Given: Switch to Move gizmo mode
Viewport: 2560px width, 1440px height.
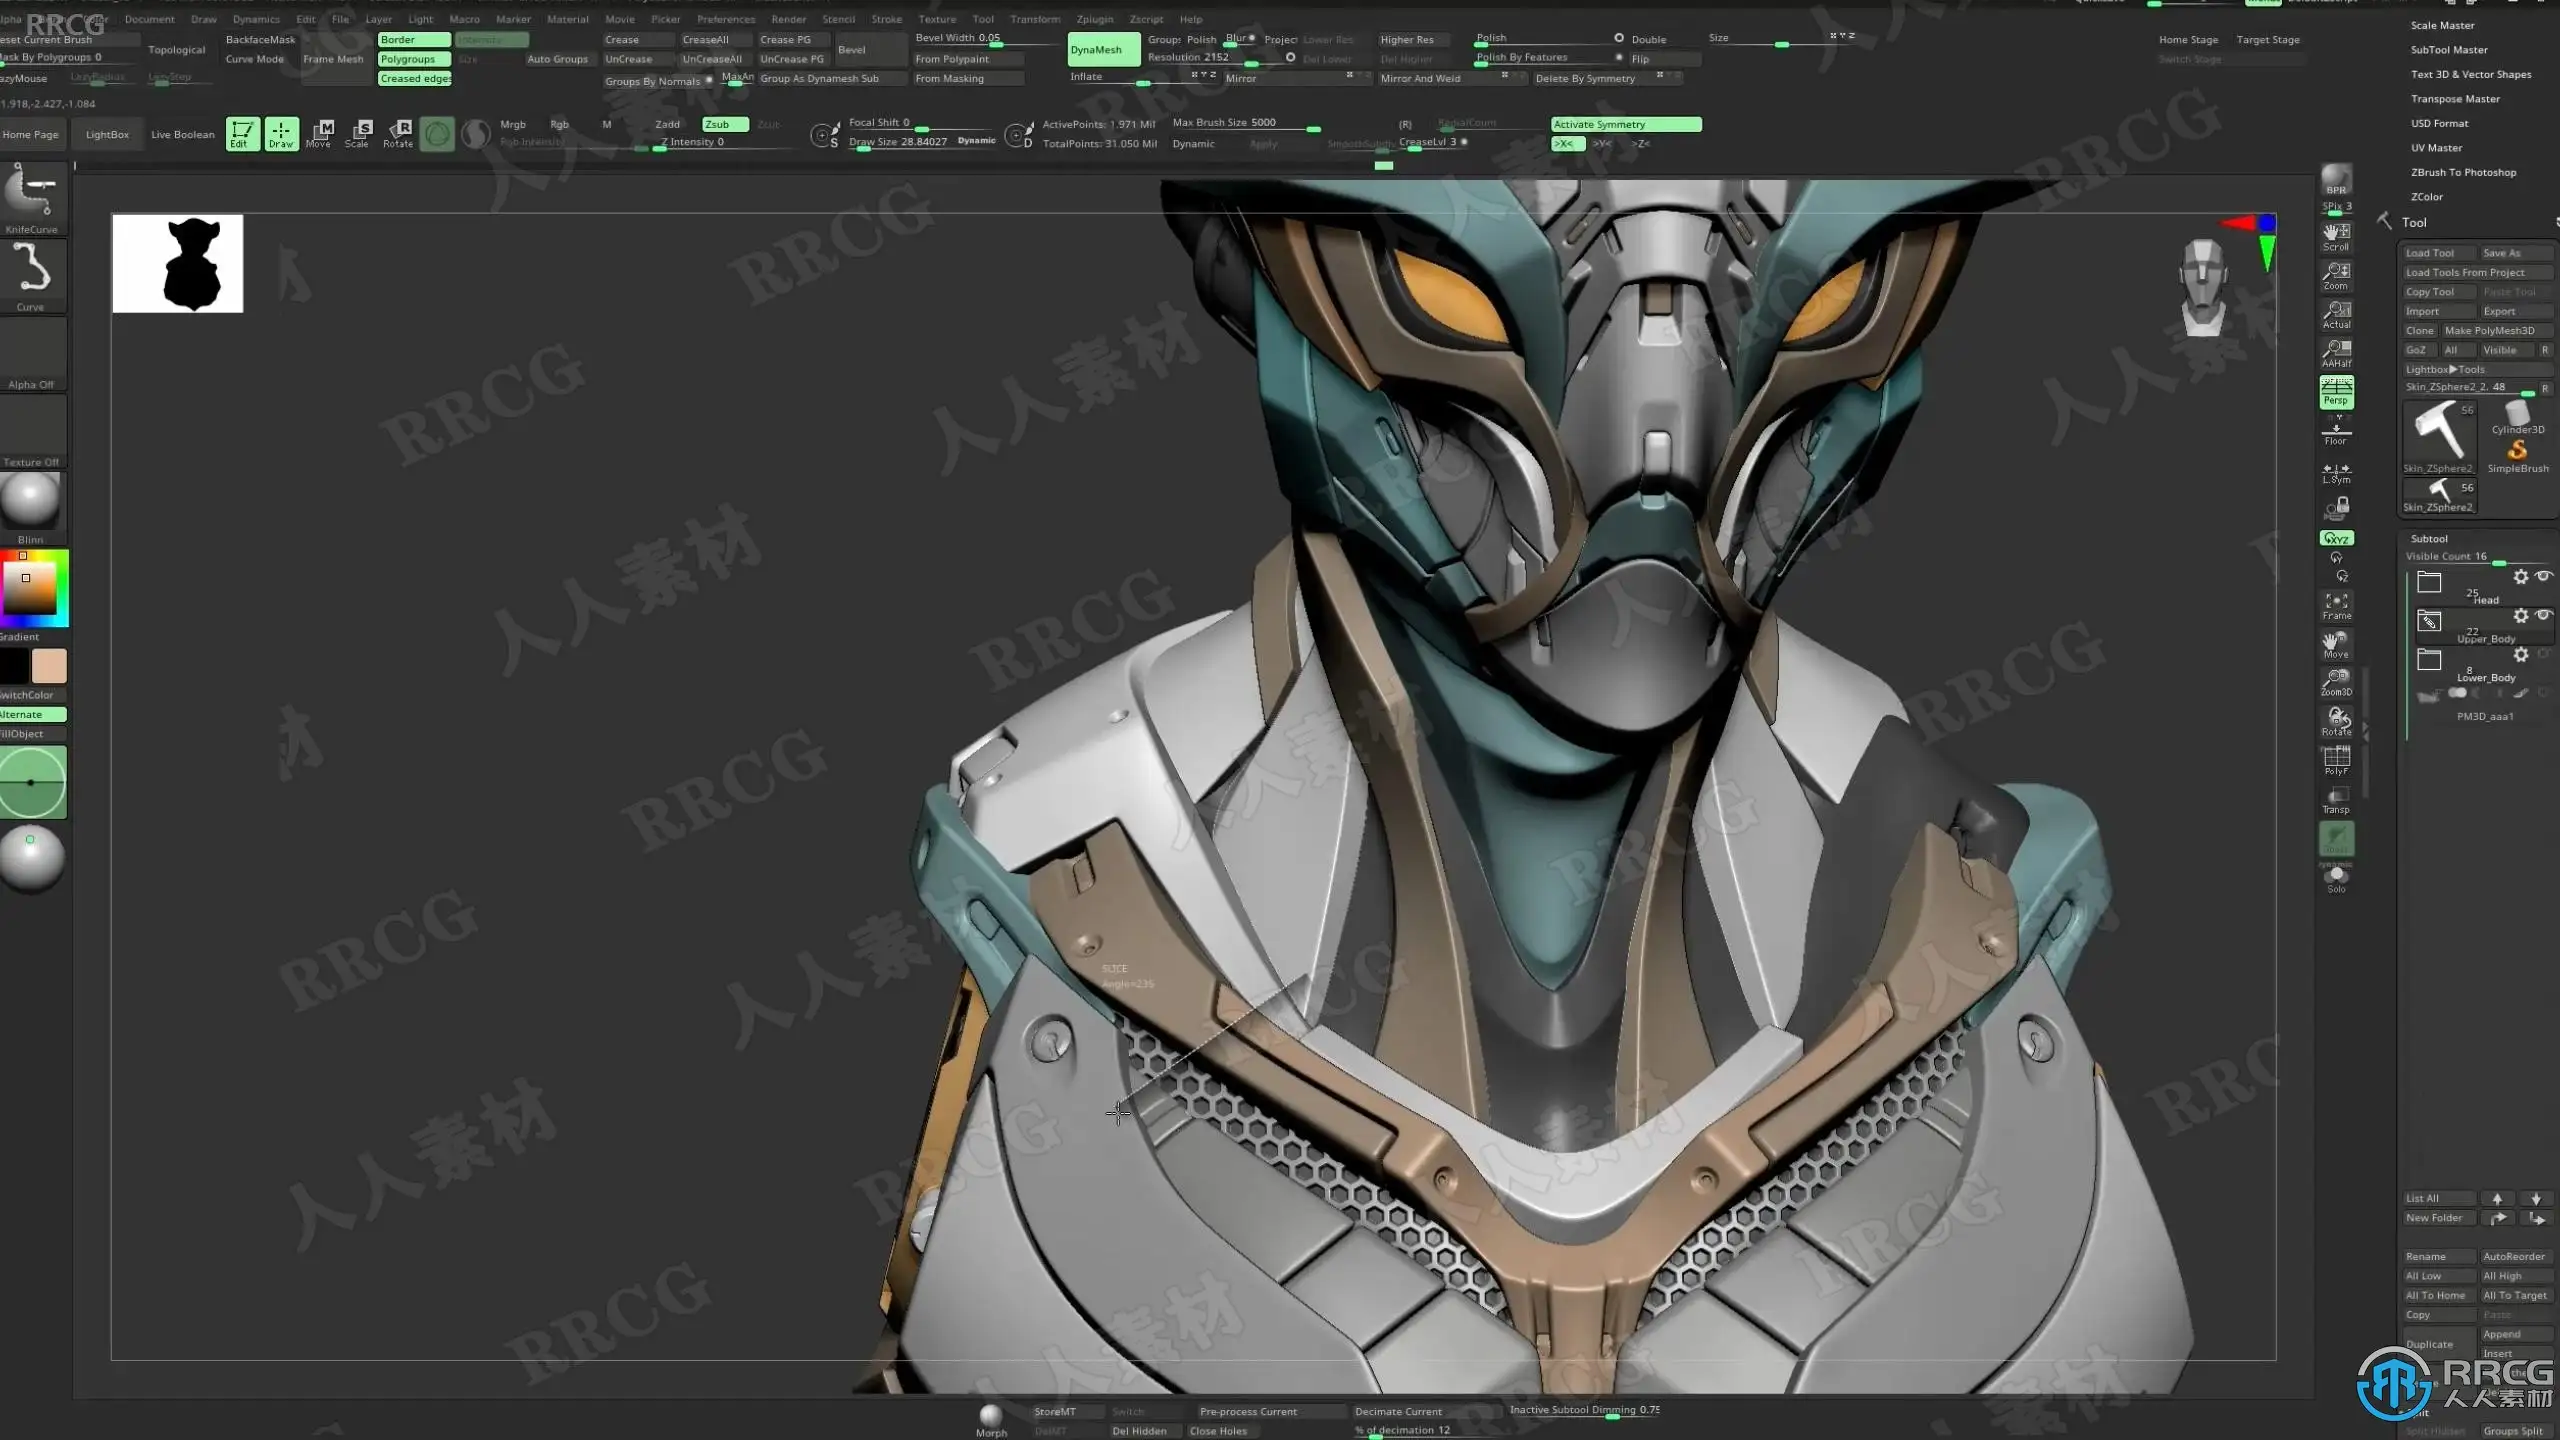Looking at the screenshot, I should (x=320, y=133).
